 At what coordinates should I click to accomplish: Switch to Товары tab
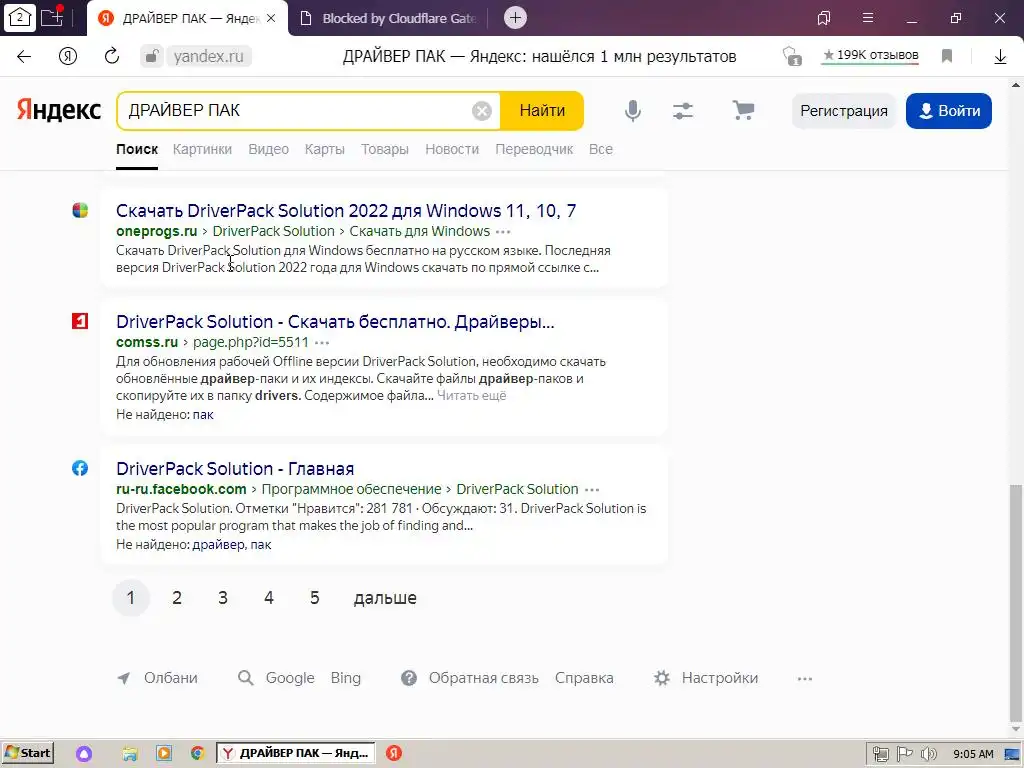click(x=385, y=150)
